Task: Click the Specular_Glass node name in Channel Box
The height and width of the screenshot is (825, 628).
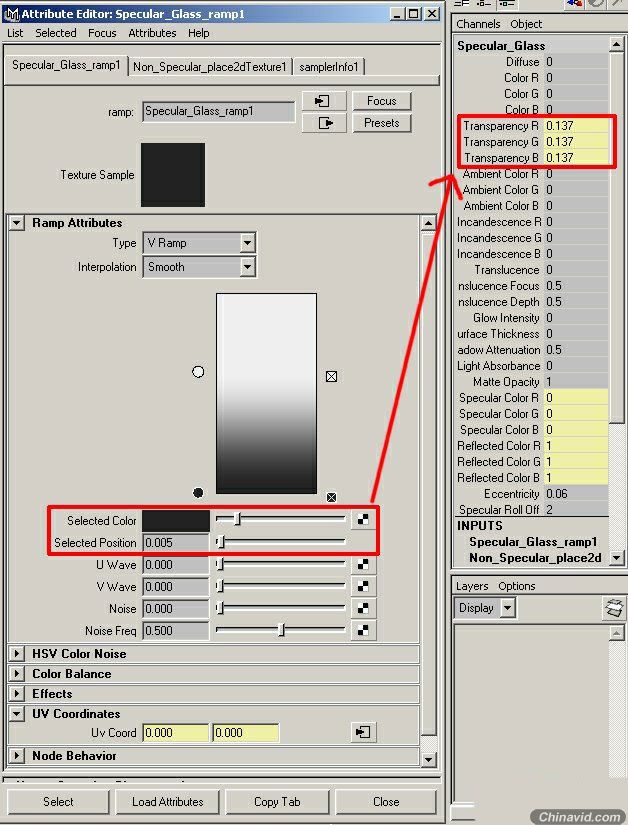Action: (501, 46)
